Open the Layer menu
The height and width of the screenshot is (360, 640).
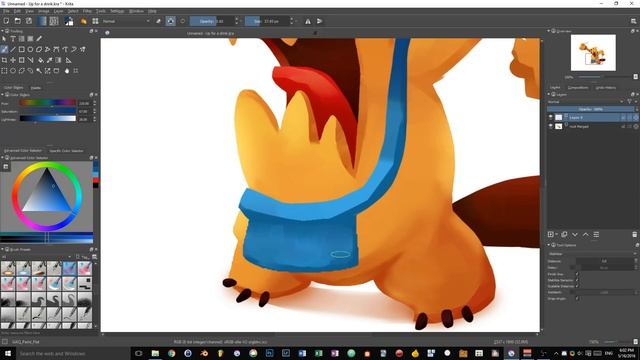click(58, 11)
